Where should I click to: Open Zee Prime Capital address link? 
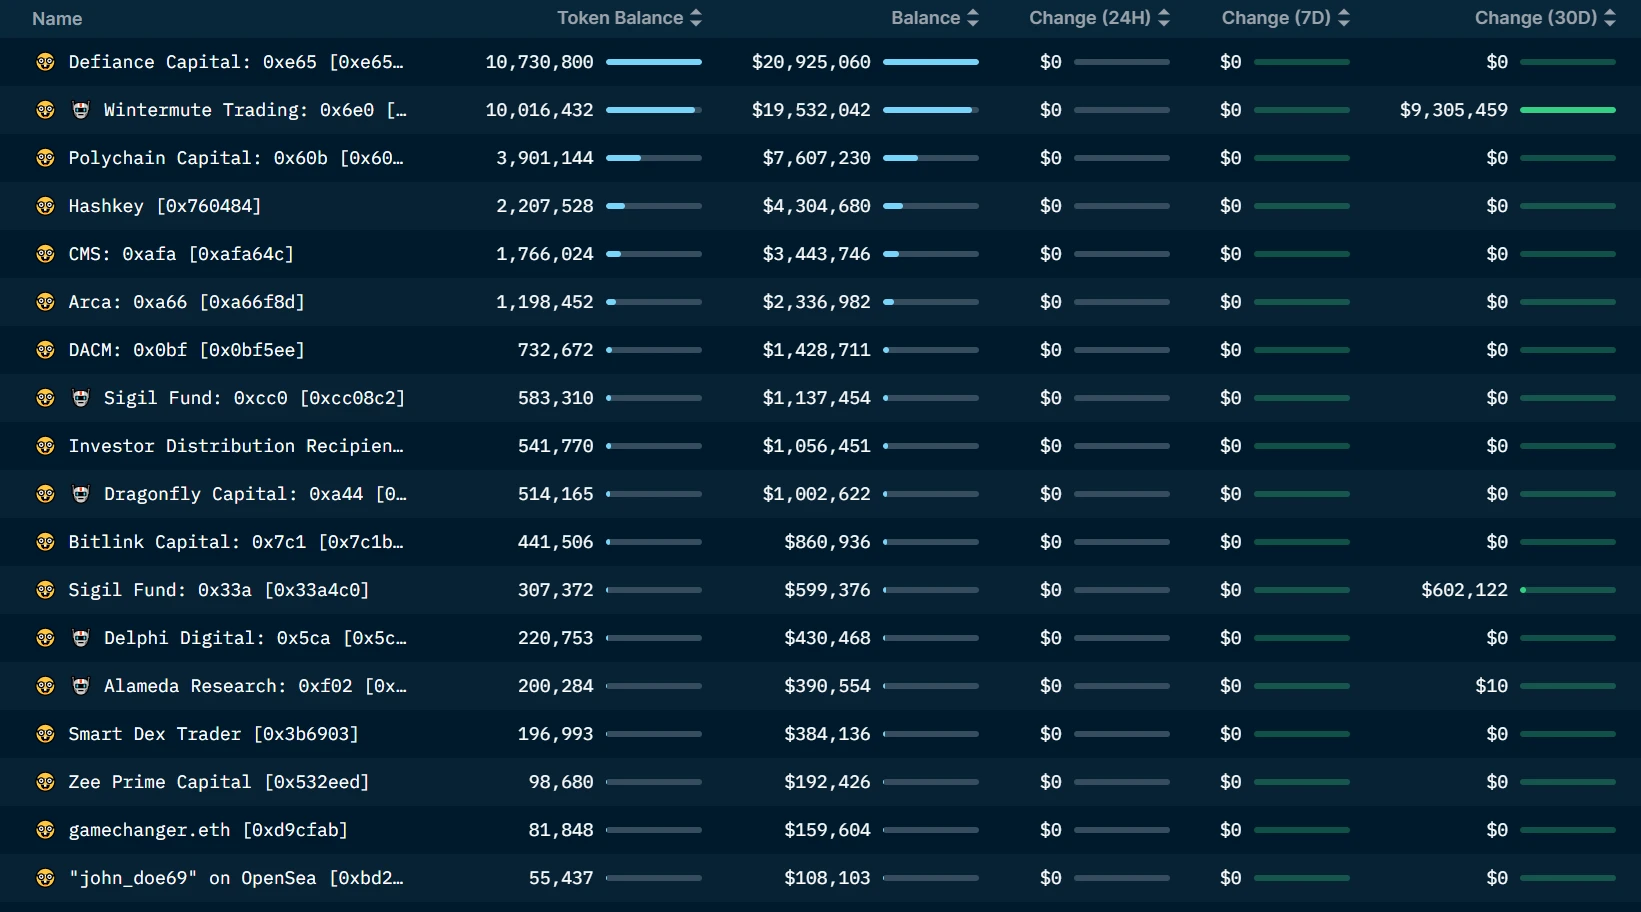218,782
